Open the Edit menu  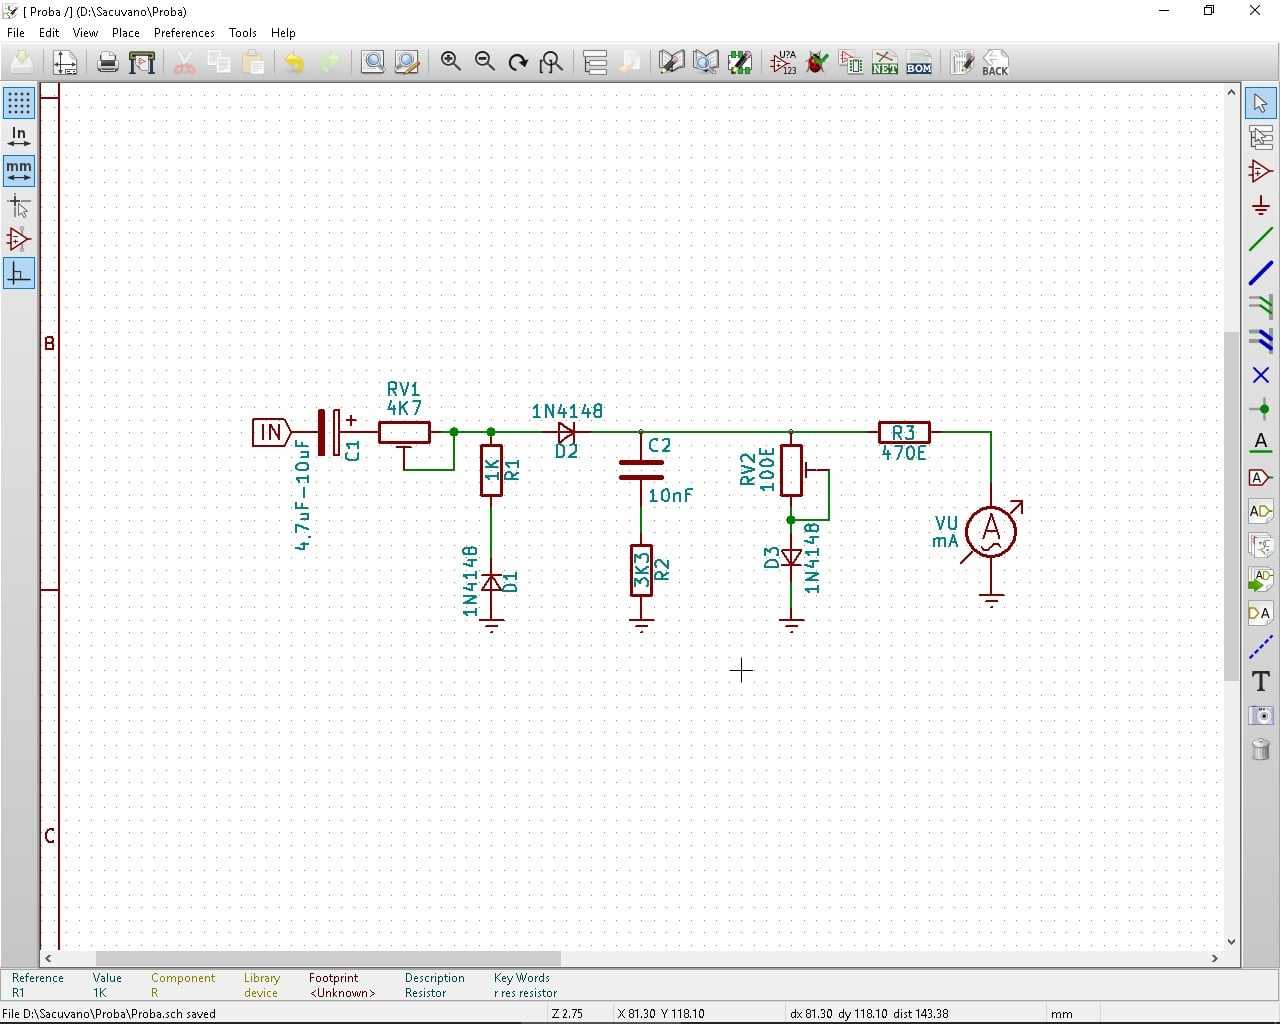[49, 33]
